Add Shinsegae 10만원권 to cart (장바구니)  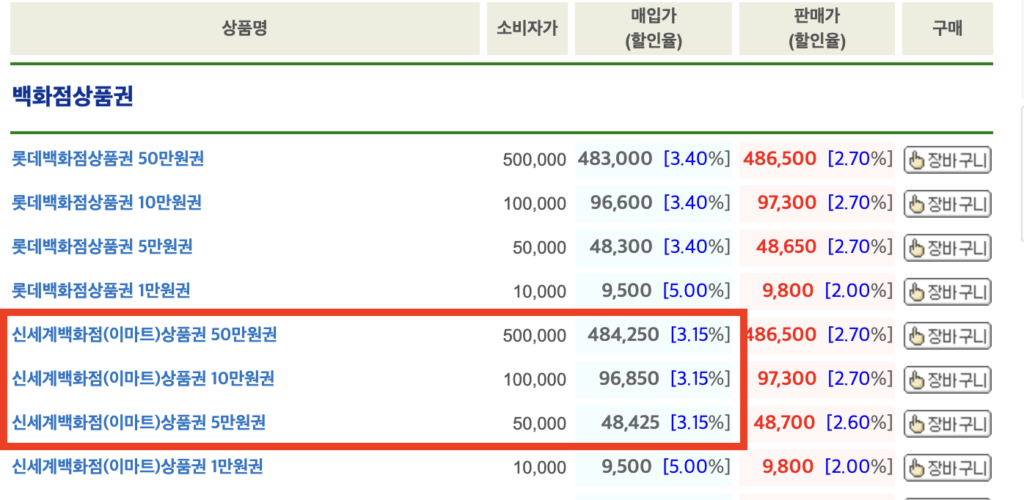[947, 380]
